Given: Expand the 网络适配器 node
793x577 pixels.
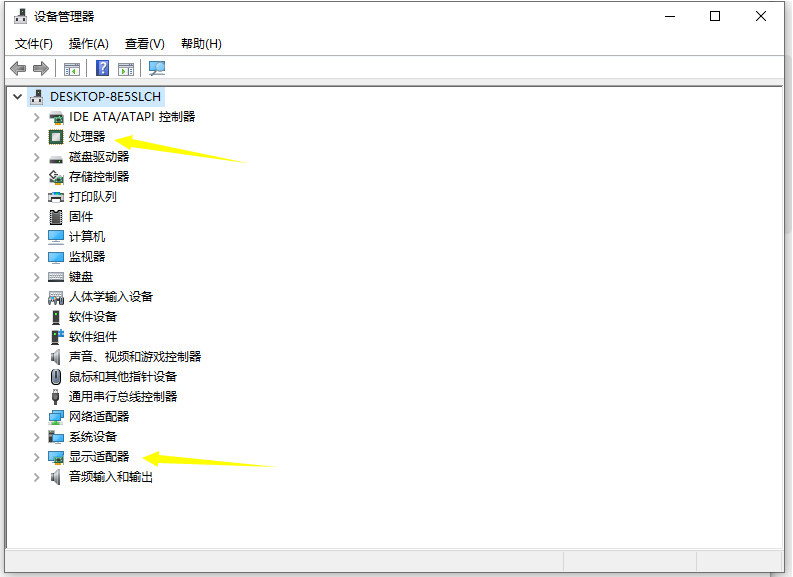Looking at the screenshot, I should click(37, 417).
